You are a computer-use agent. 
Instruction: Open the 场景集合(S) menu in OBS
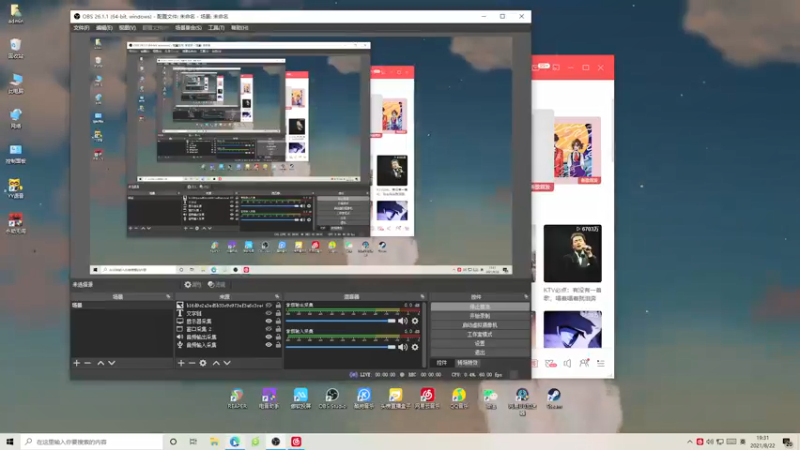tap(188, 28)
